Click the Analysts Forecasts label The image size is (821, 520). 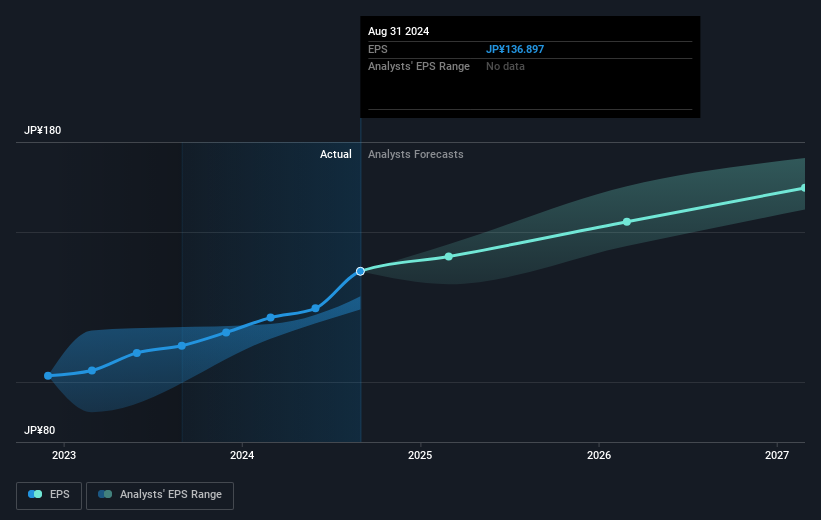[x=416, y=154]
